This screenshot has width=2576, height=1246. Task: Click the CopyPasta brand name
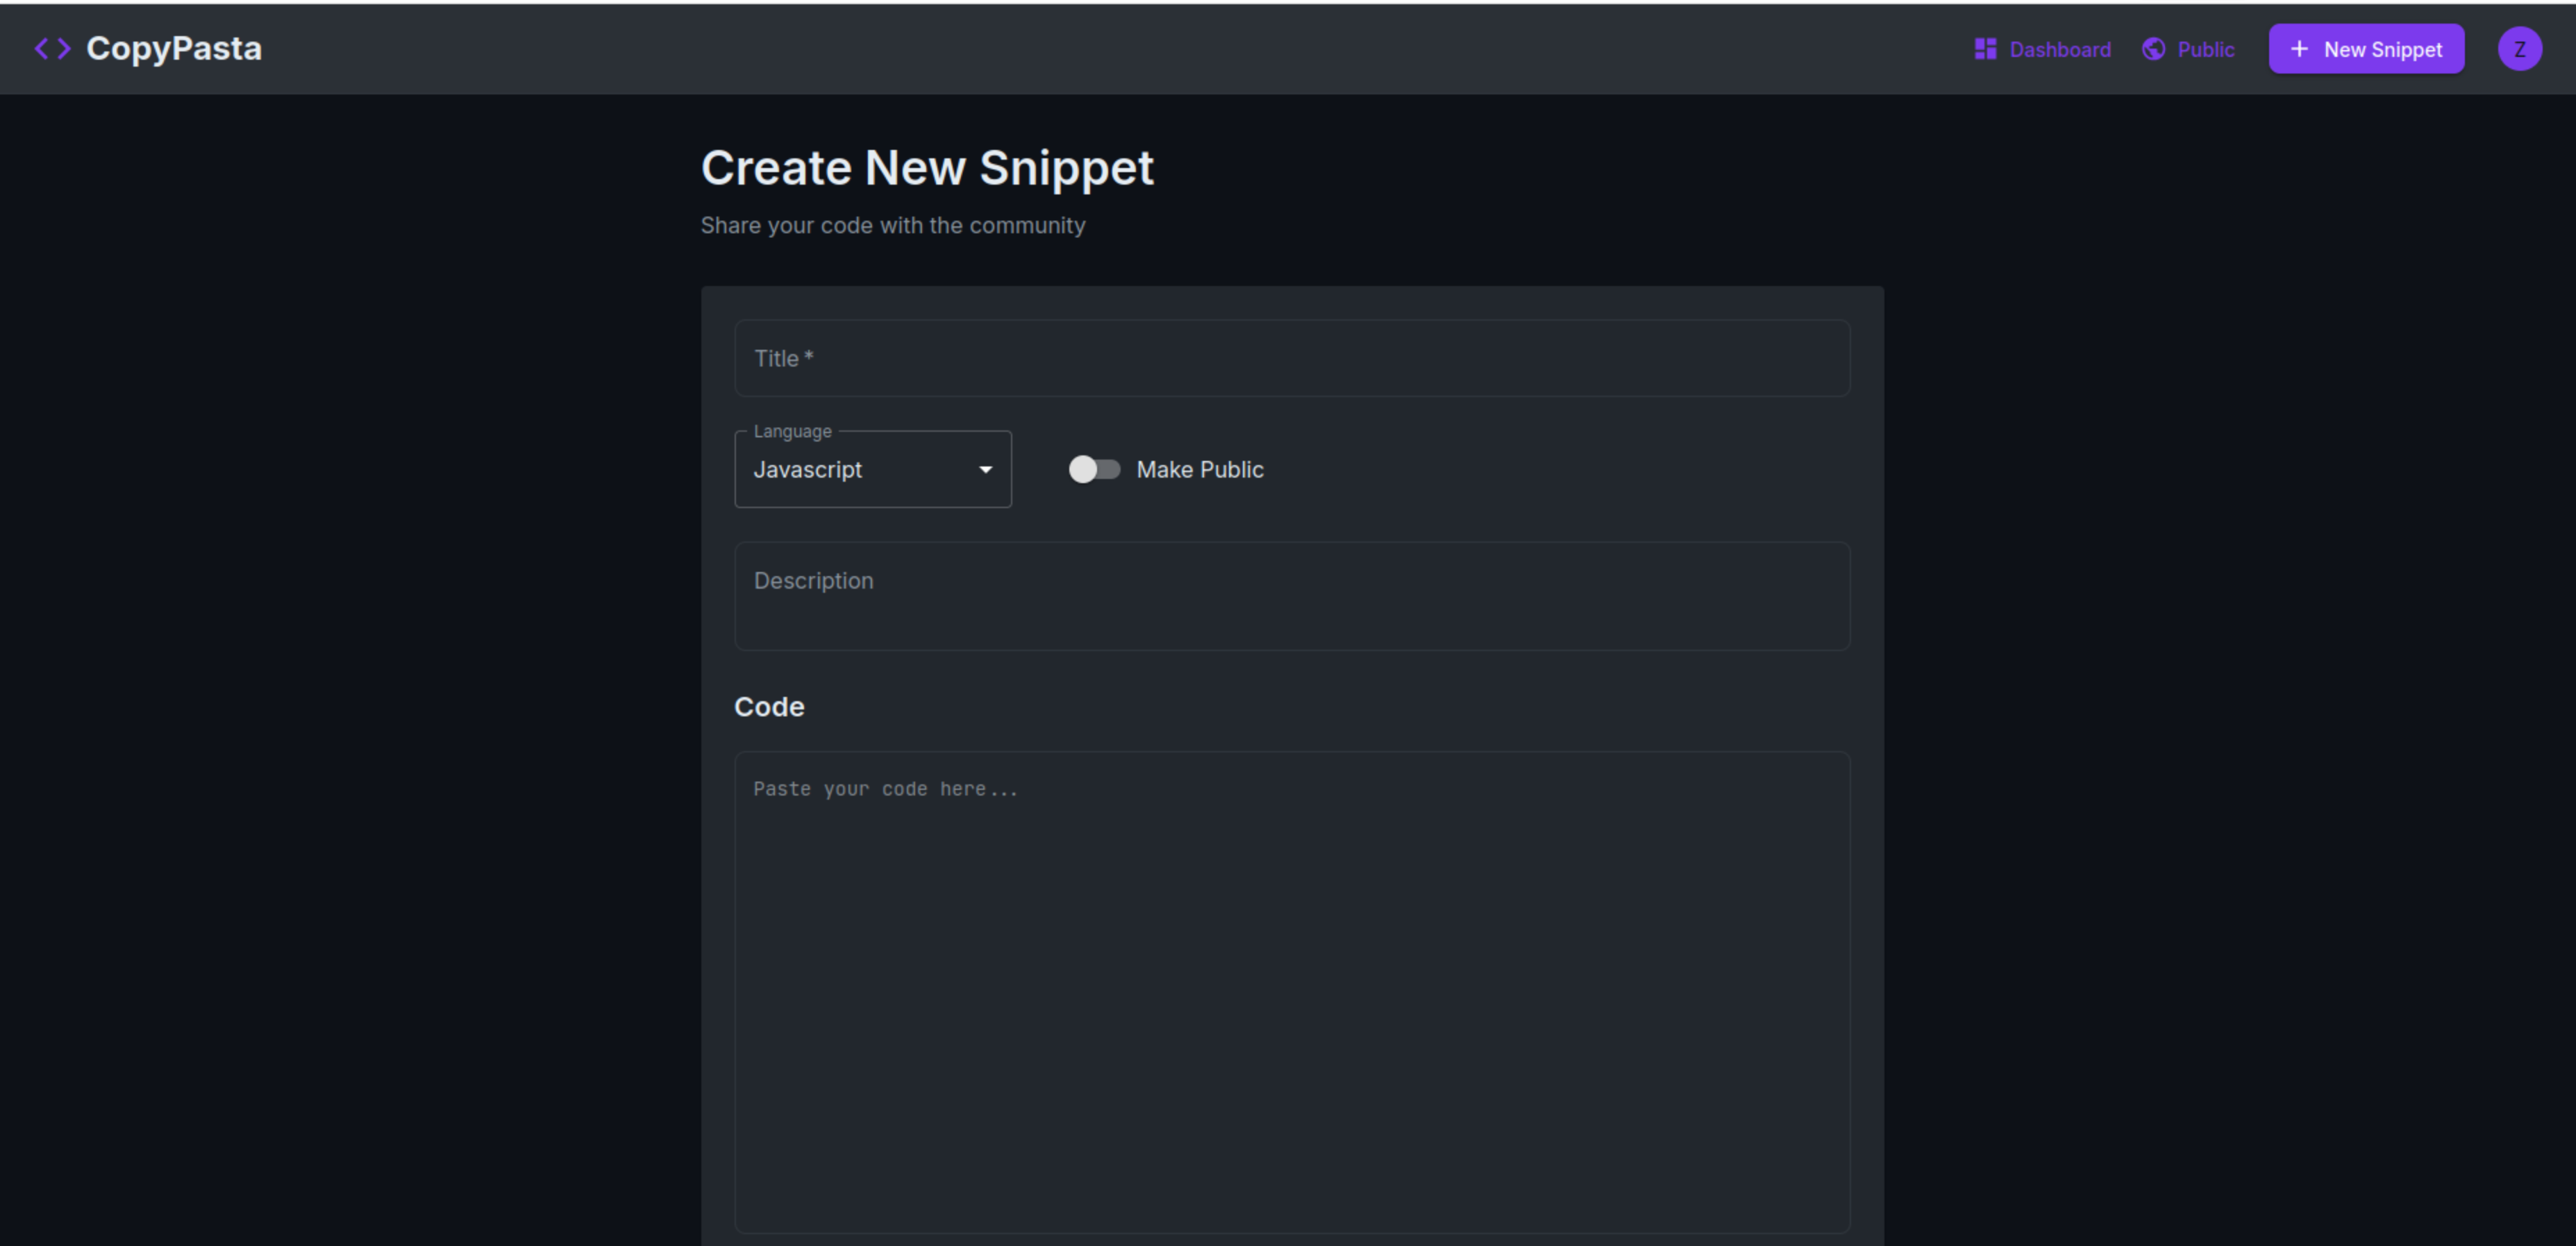(174, 48)
